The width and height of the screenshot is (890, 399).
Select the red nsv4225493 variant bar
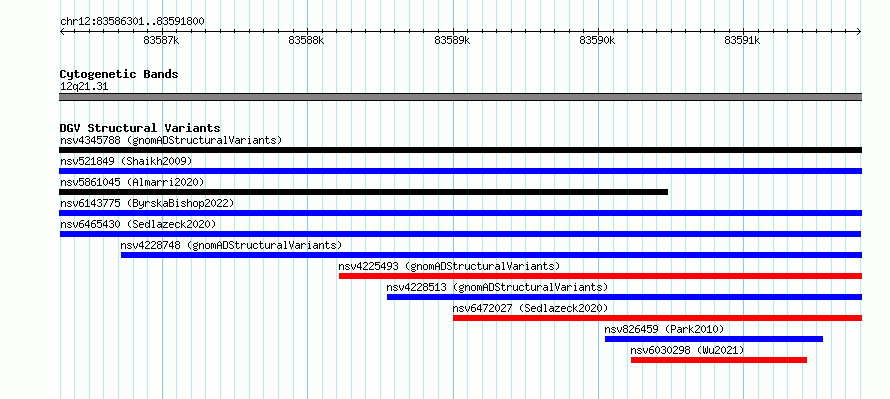tap(600, 276)
